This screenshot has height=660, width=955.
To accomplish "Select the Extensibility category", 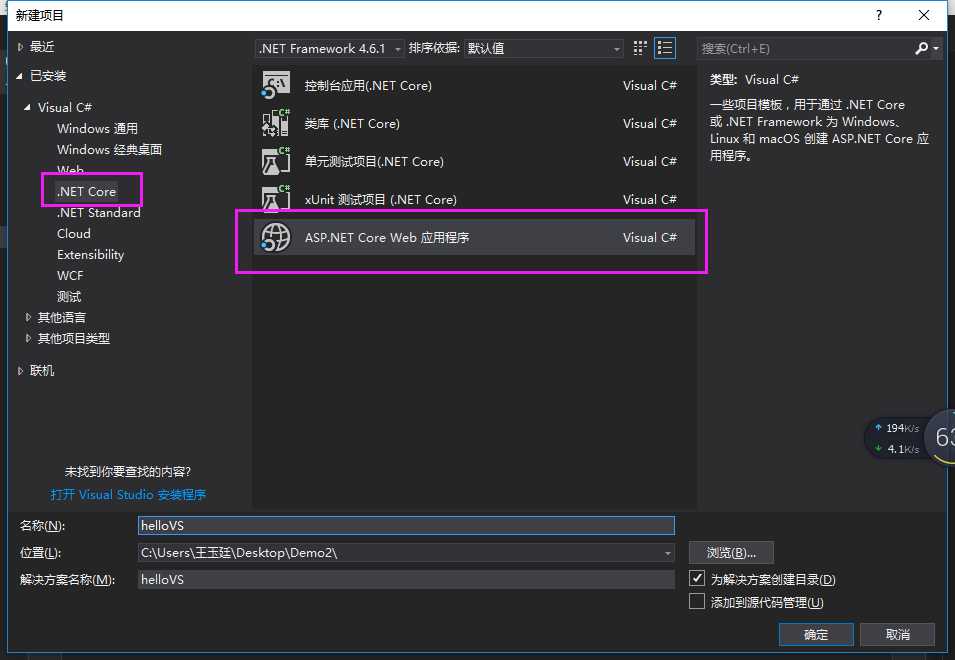I will click(91, 255).
